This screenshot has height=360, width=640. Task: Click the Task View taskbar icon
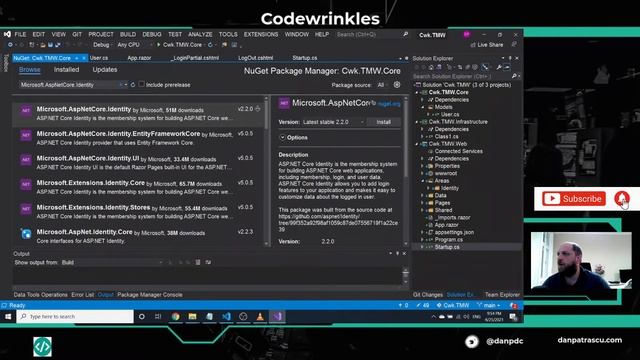click(x=158, y=316)
